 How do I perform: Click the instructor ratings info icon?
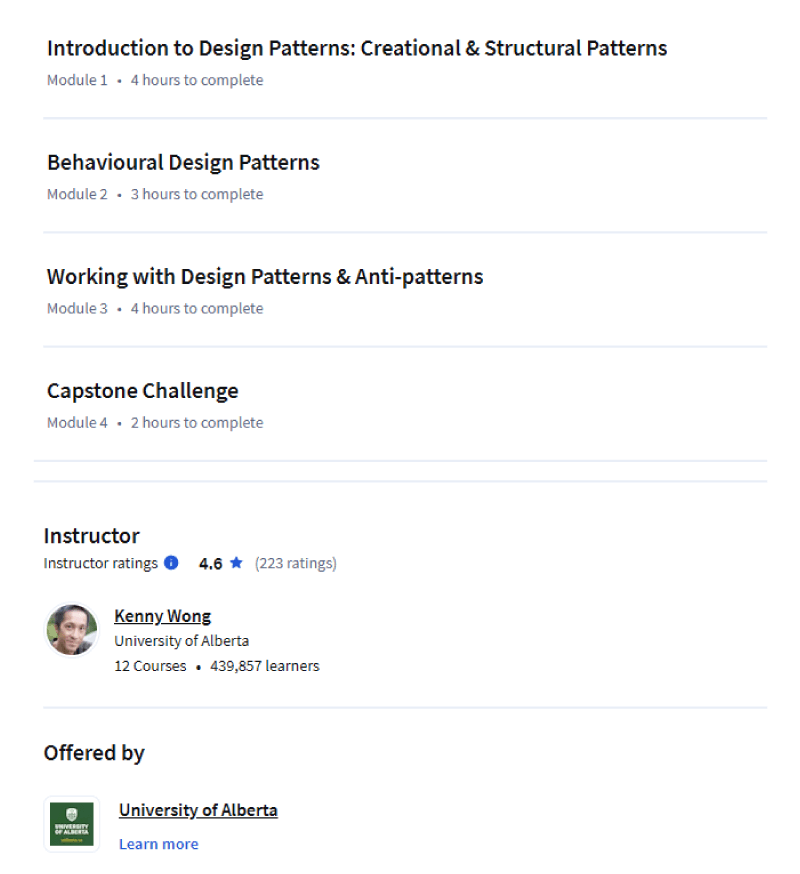[x=171, y=563]
